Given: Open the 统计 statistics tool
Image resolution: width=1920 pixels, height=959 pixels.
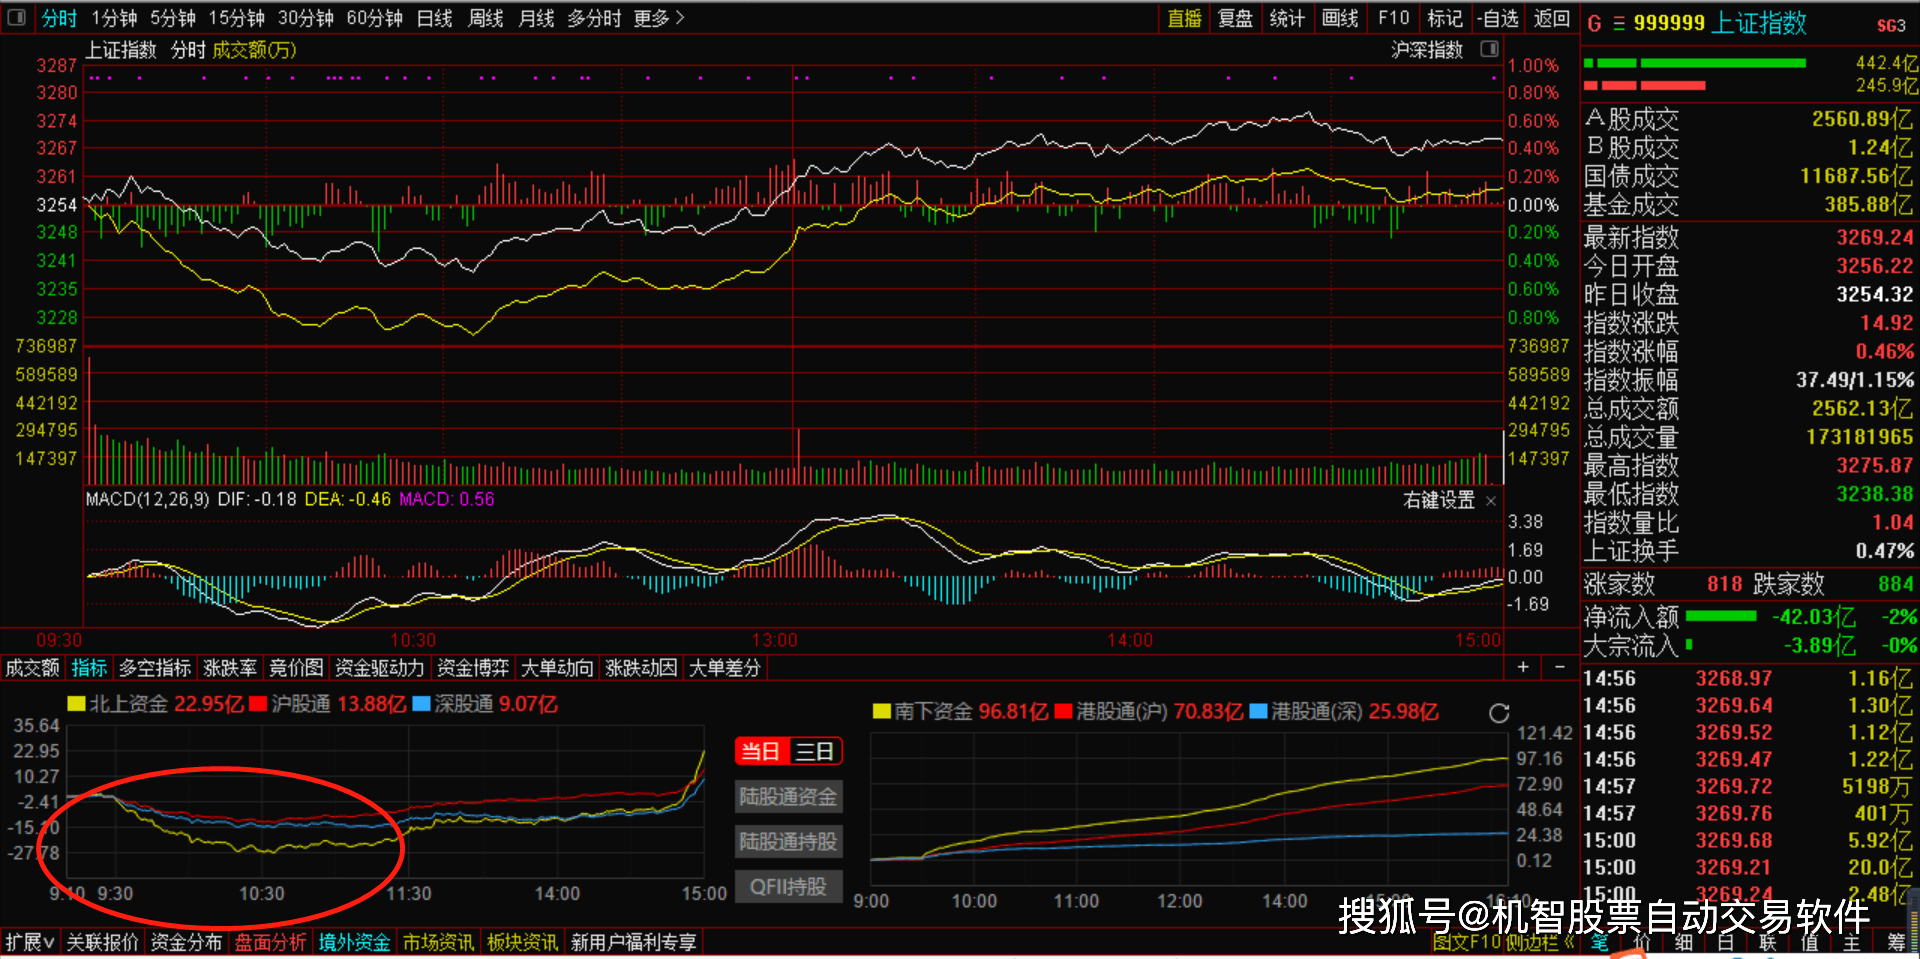Looking at the screenshot, I should (x=1288, y=18).
